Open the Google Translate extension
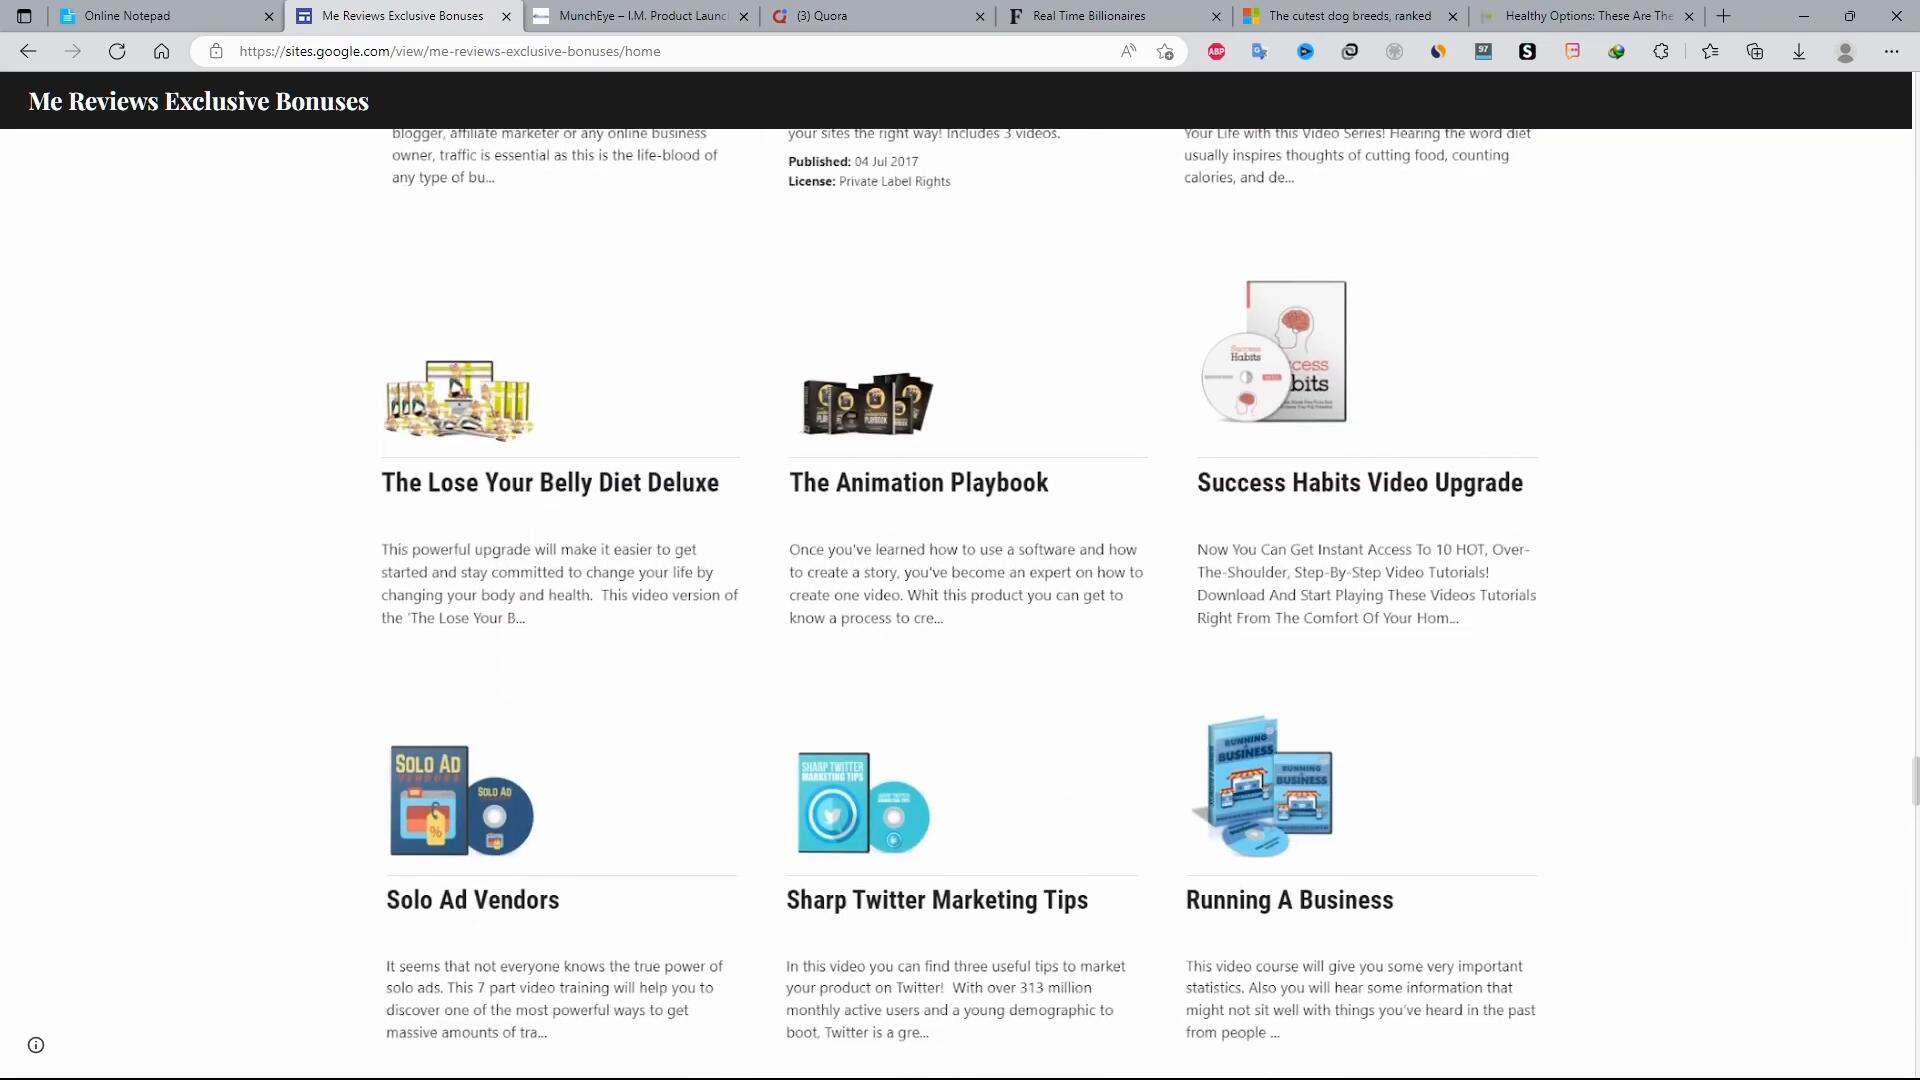Viewport: 1920px width, 1080px height. [1260, 51]
